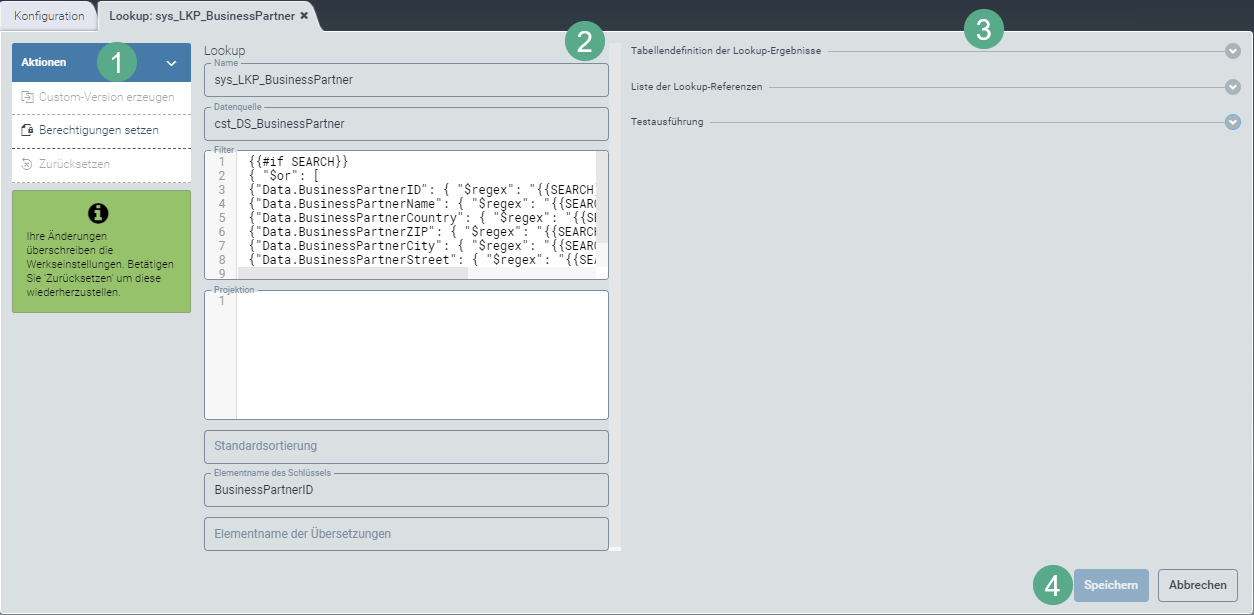
Task: Select Custom-Version erzeugen in the Aktionen panel
Action: pos(100,97)
